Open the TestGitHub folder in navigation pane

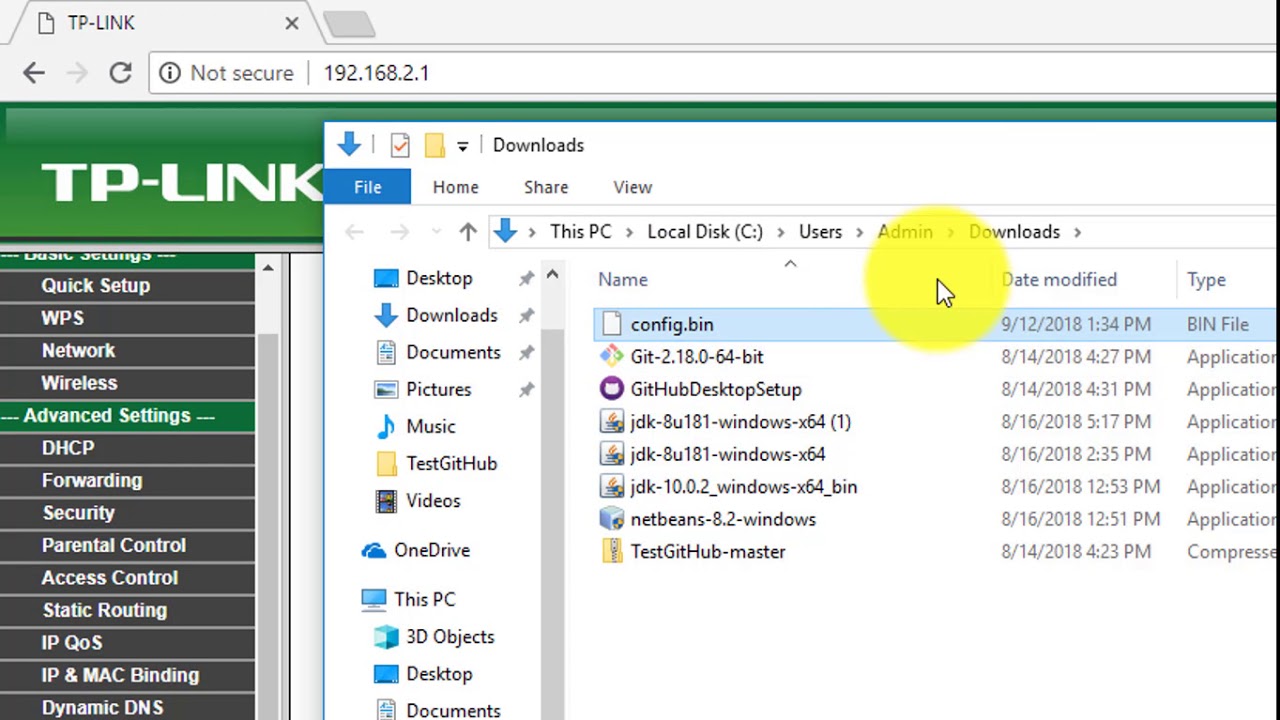[x=451, y=463]
